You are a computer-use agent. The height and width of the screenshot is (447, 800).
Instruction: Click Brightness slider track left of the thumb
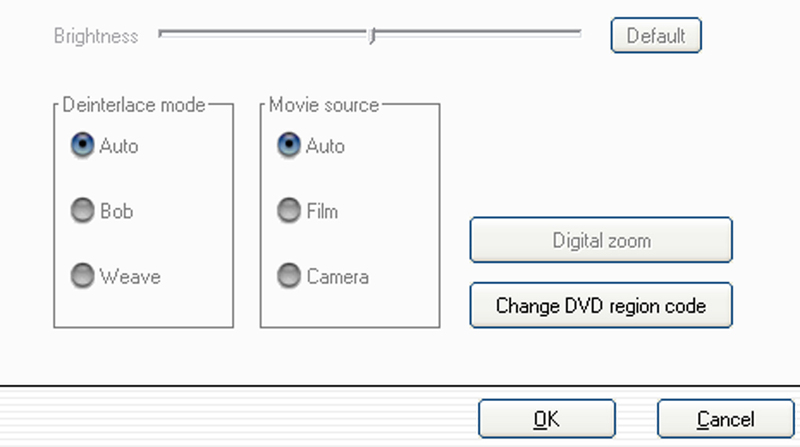(x=263, y=34)
